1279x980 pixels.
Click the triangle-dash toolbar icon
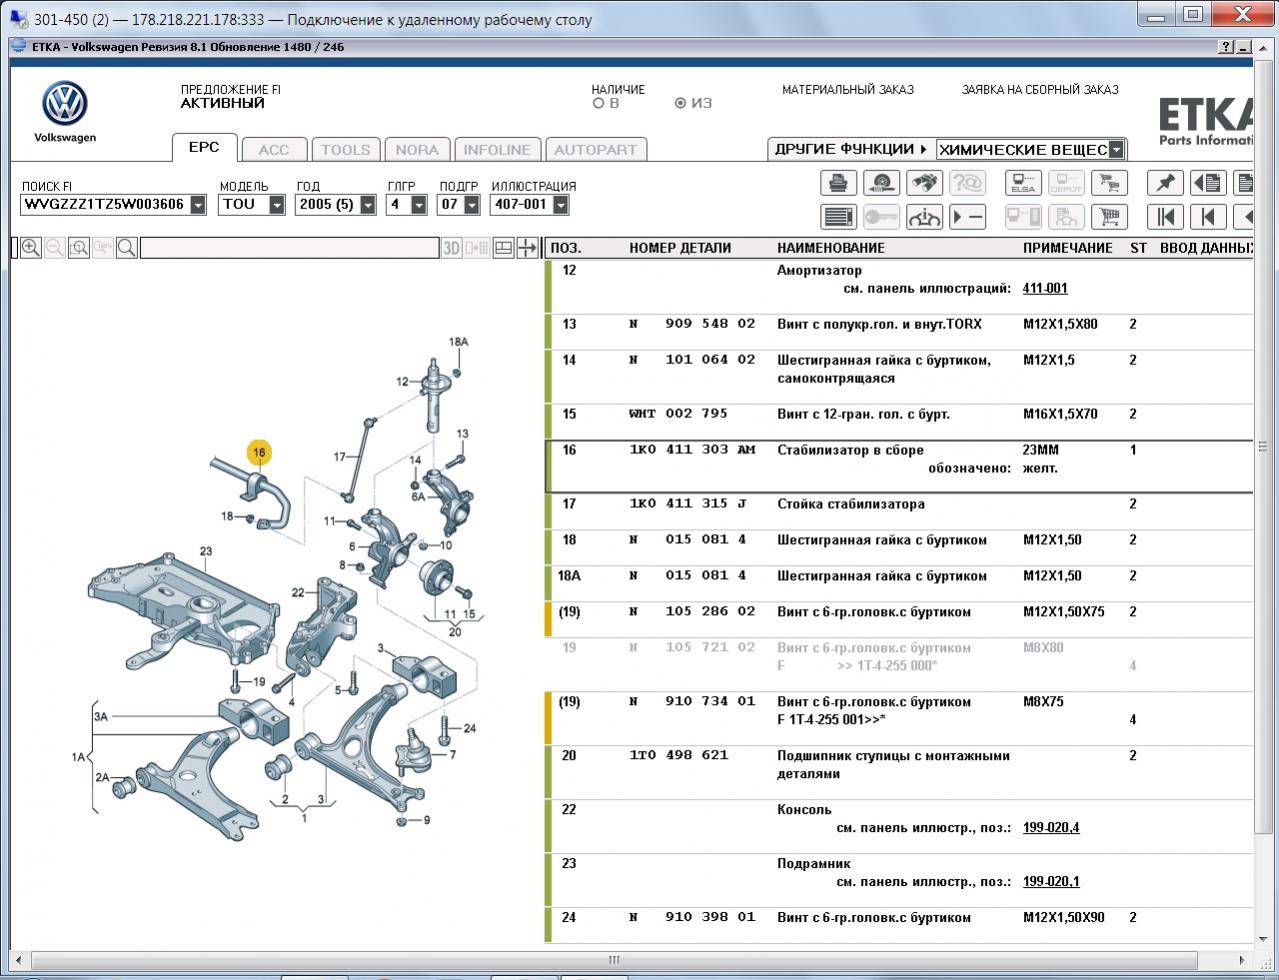point(967,217)
